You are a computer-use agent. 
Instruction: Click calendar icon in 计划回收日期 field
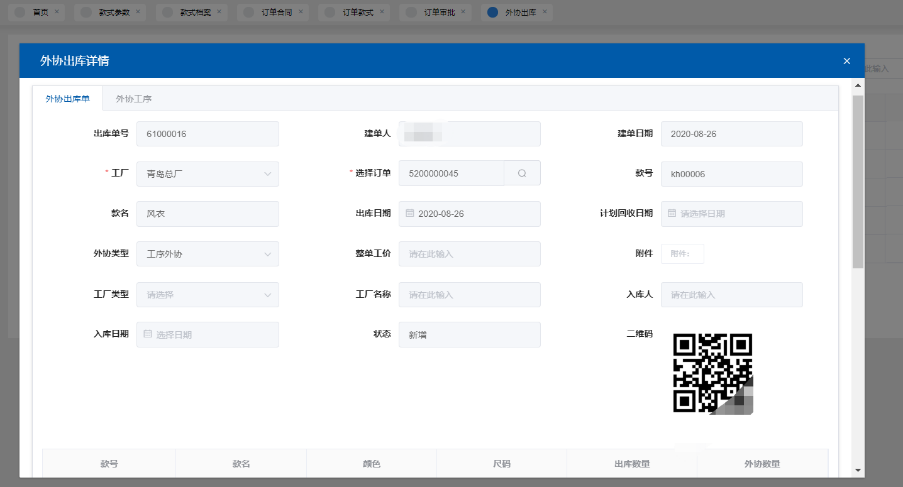pyautogui.click(x=672, y=214)
